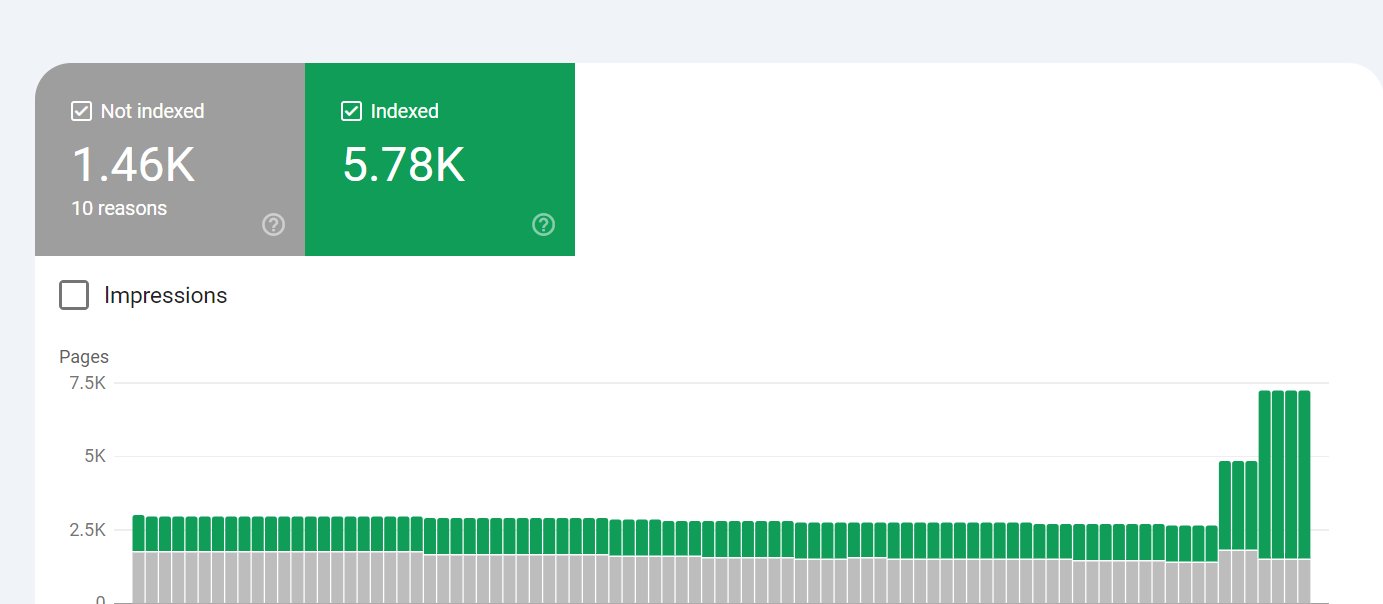Select the green Indexed card
Viewport: 1383px width, 604px height.
coord(440,159)
